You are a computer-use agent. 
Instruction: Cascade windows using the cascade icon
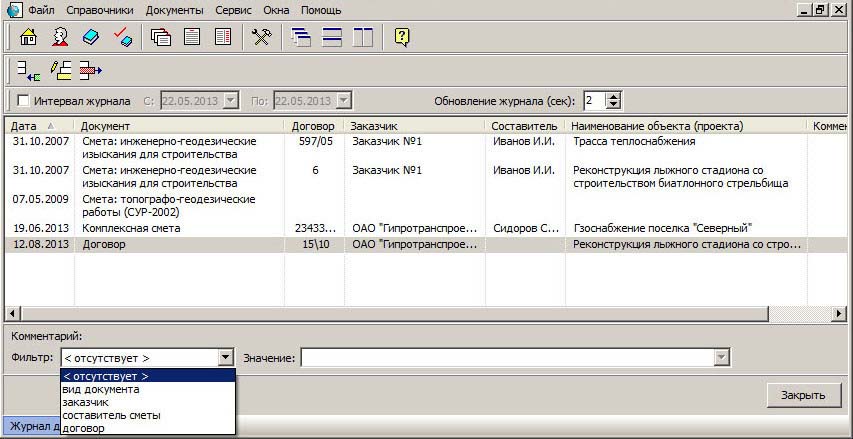click(x=301, y=37)
